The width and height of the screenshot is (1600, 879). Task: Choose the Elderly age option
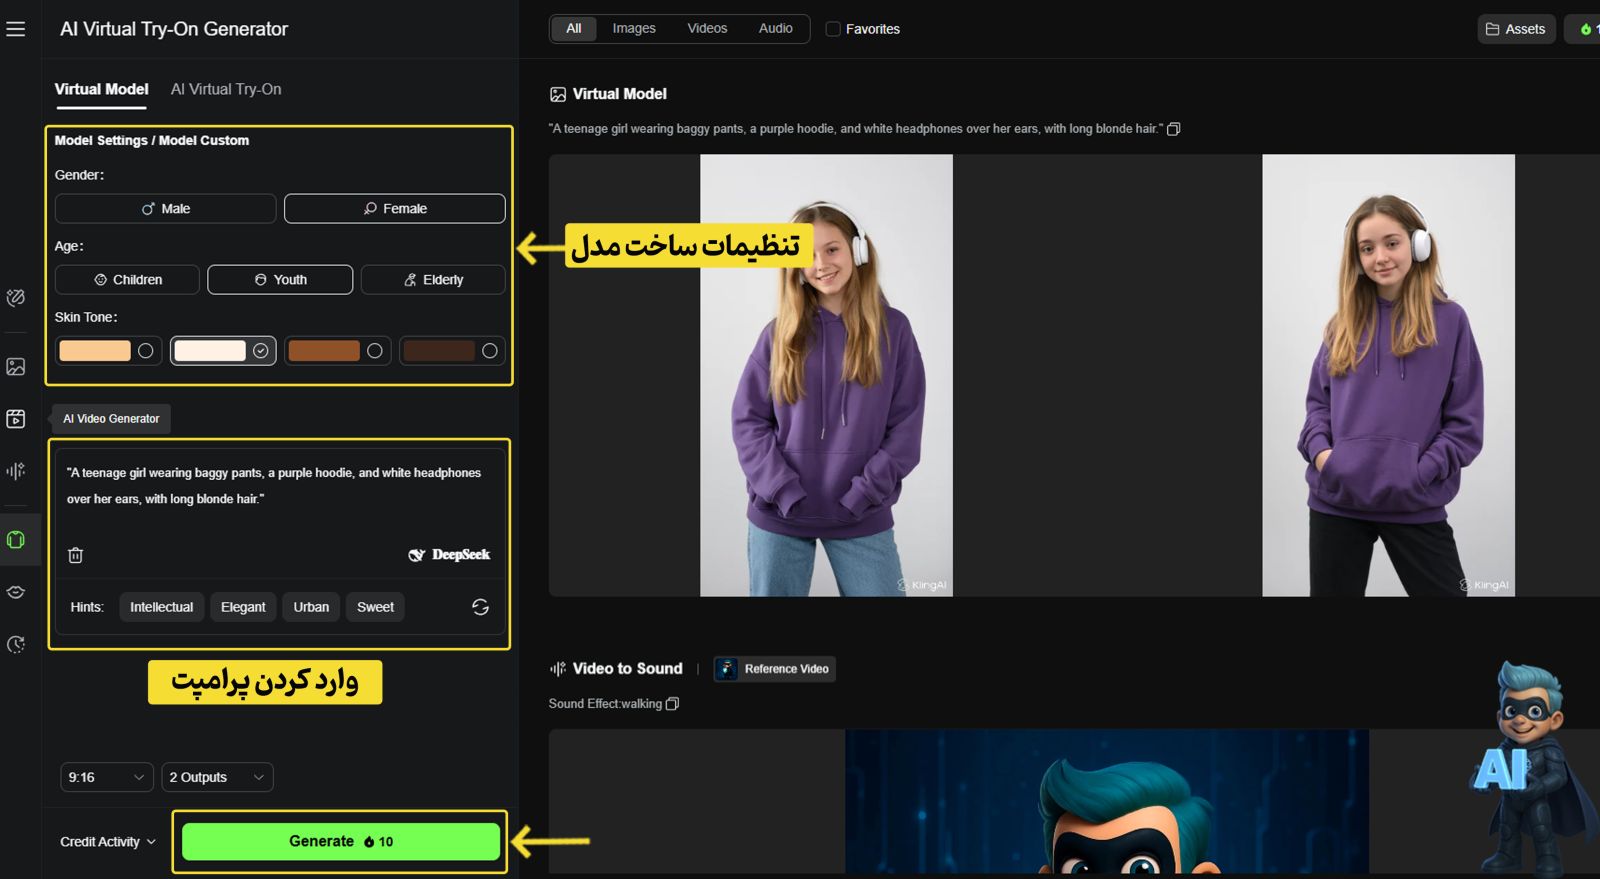coord(433,280)
